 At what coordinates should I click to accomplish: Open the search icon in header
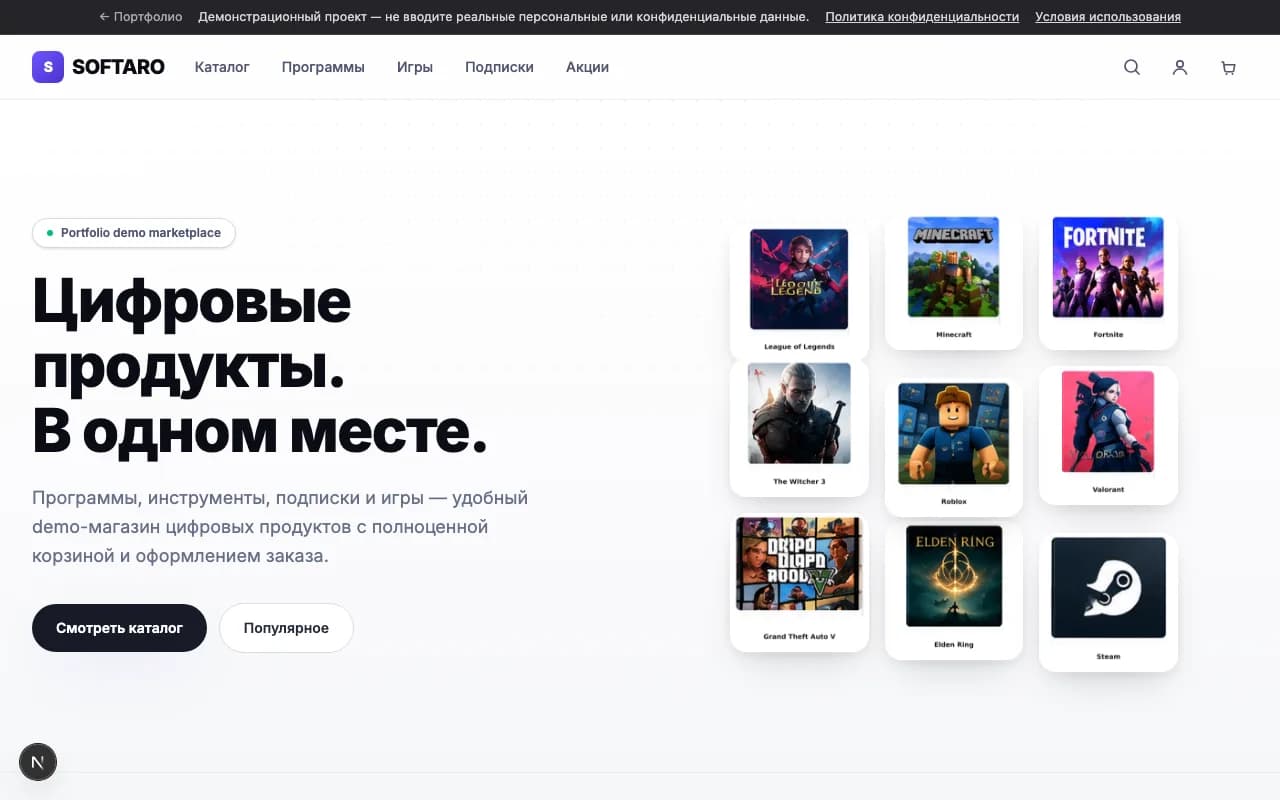(x=1132, y=68)
